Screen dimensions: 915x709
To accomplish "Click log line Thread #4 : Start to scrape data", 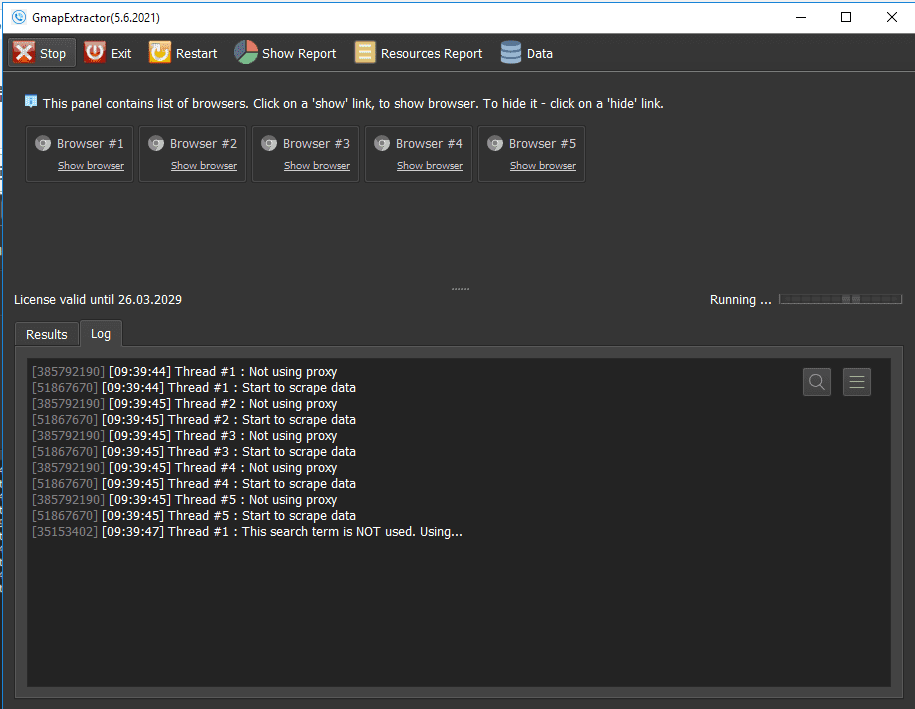I will point(194,484).
